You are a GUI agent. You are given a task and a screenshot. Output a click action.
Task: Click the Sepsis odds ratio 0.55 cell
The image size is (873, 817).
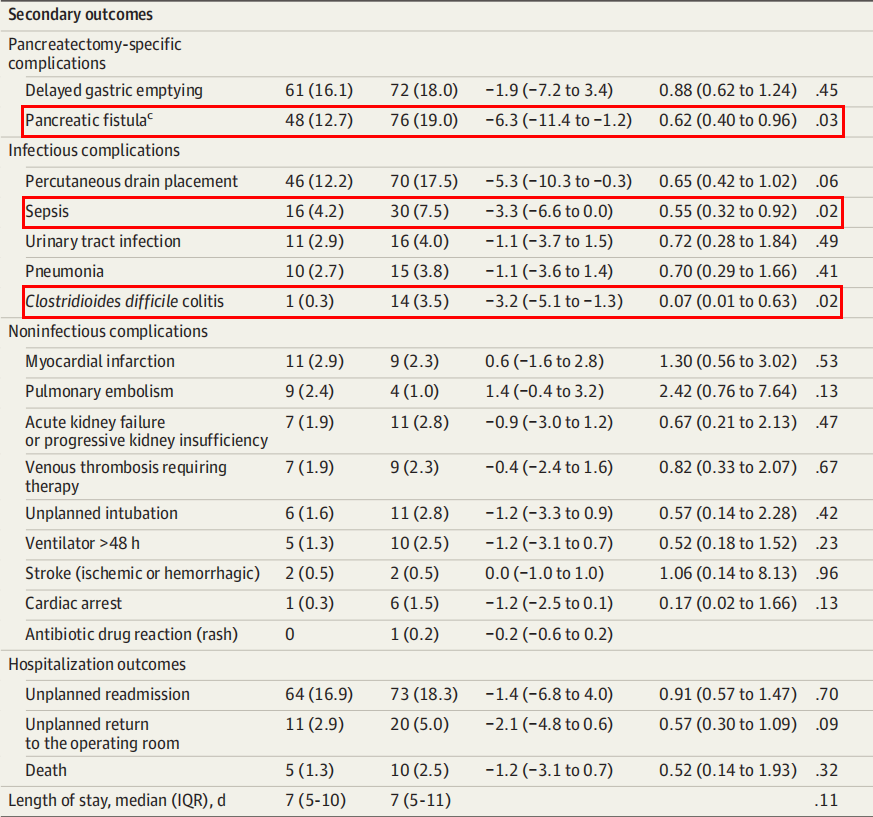pos(727,212)
